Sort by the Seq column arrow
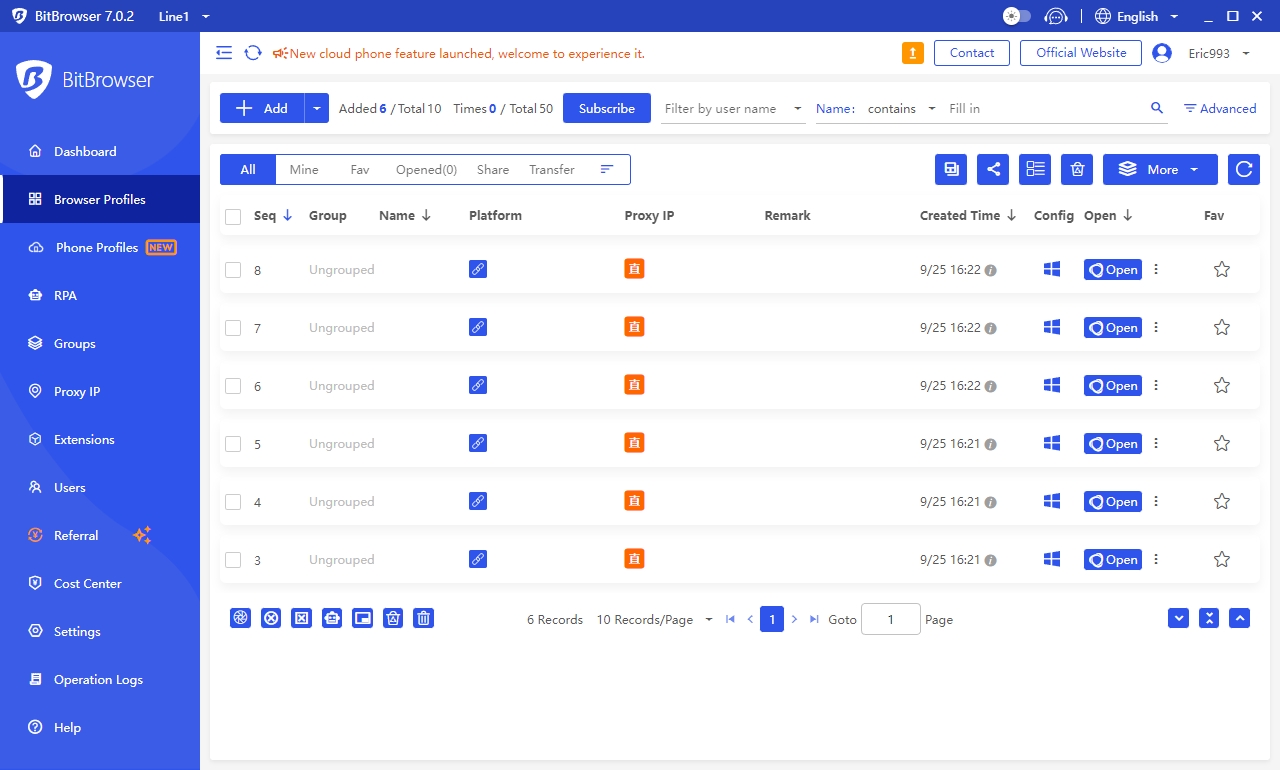The width and height of the screenshot is (1280, 770). (x=288, y=215)
